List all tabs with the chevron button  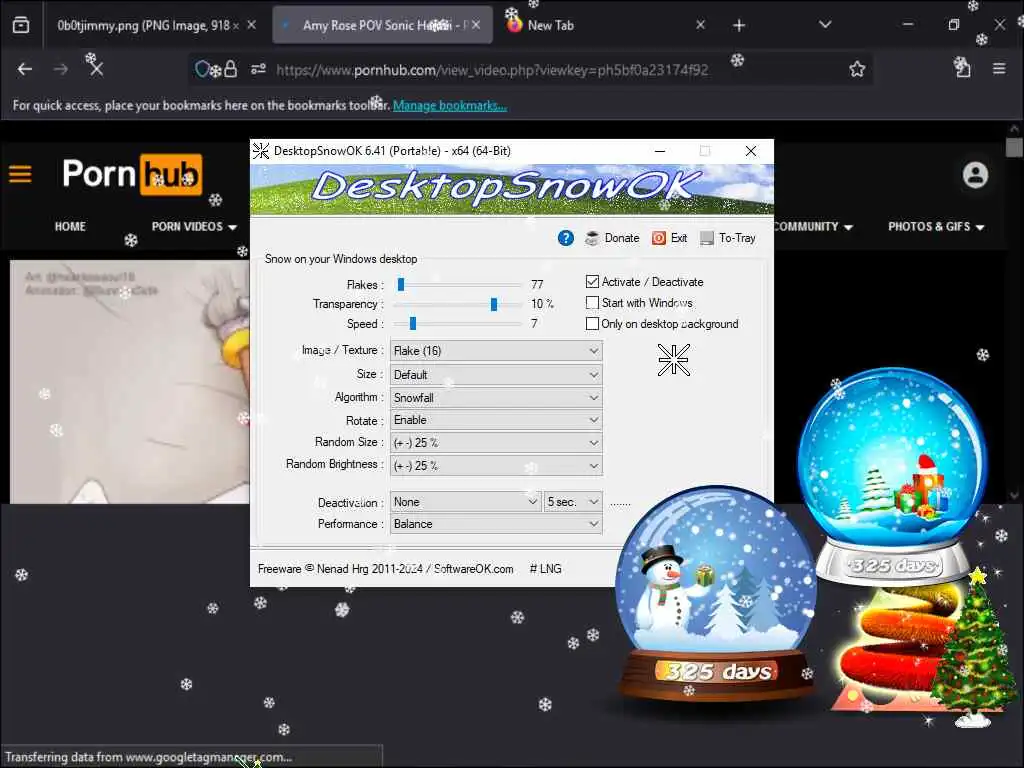(825, 25)
